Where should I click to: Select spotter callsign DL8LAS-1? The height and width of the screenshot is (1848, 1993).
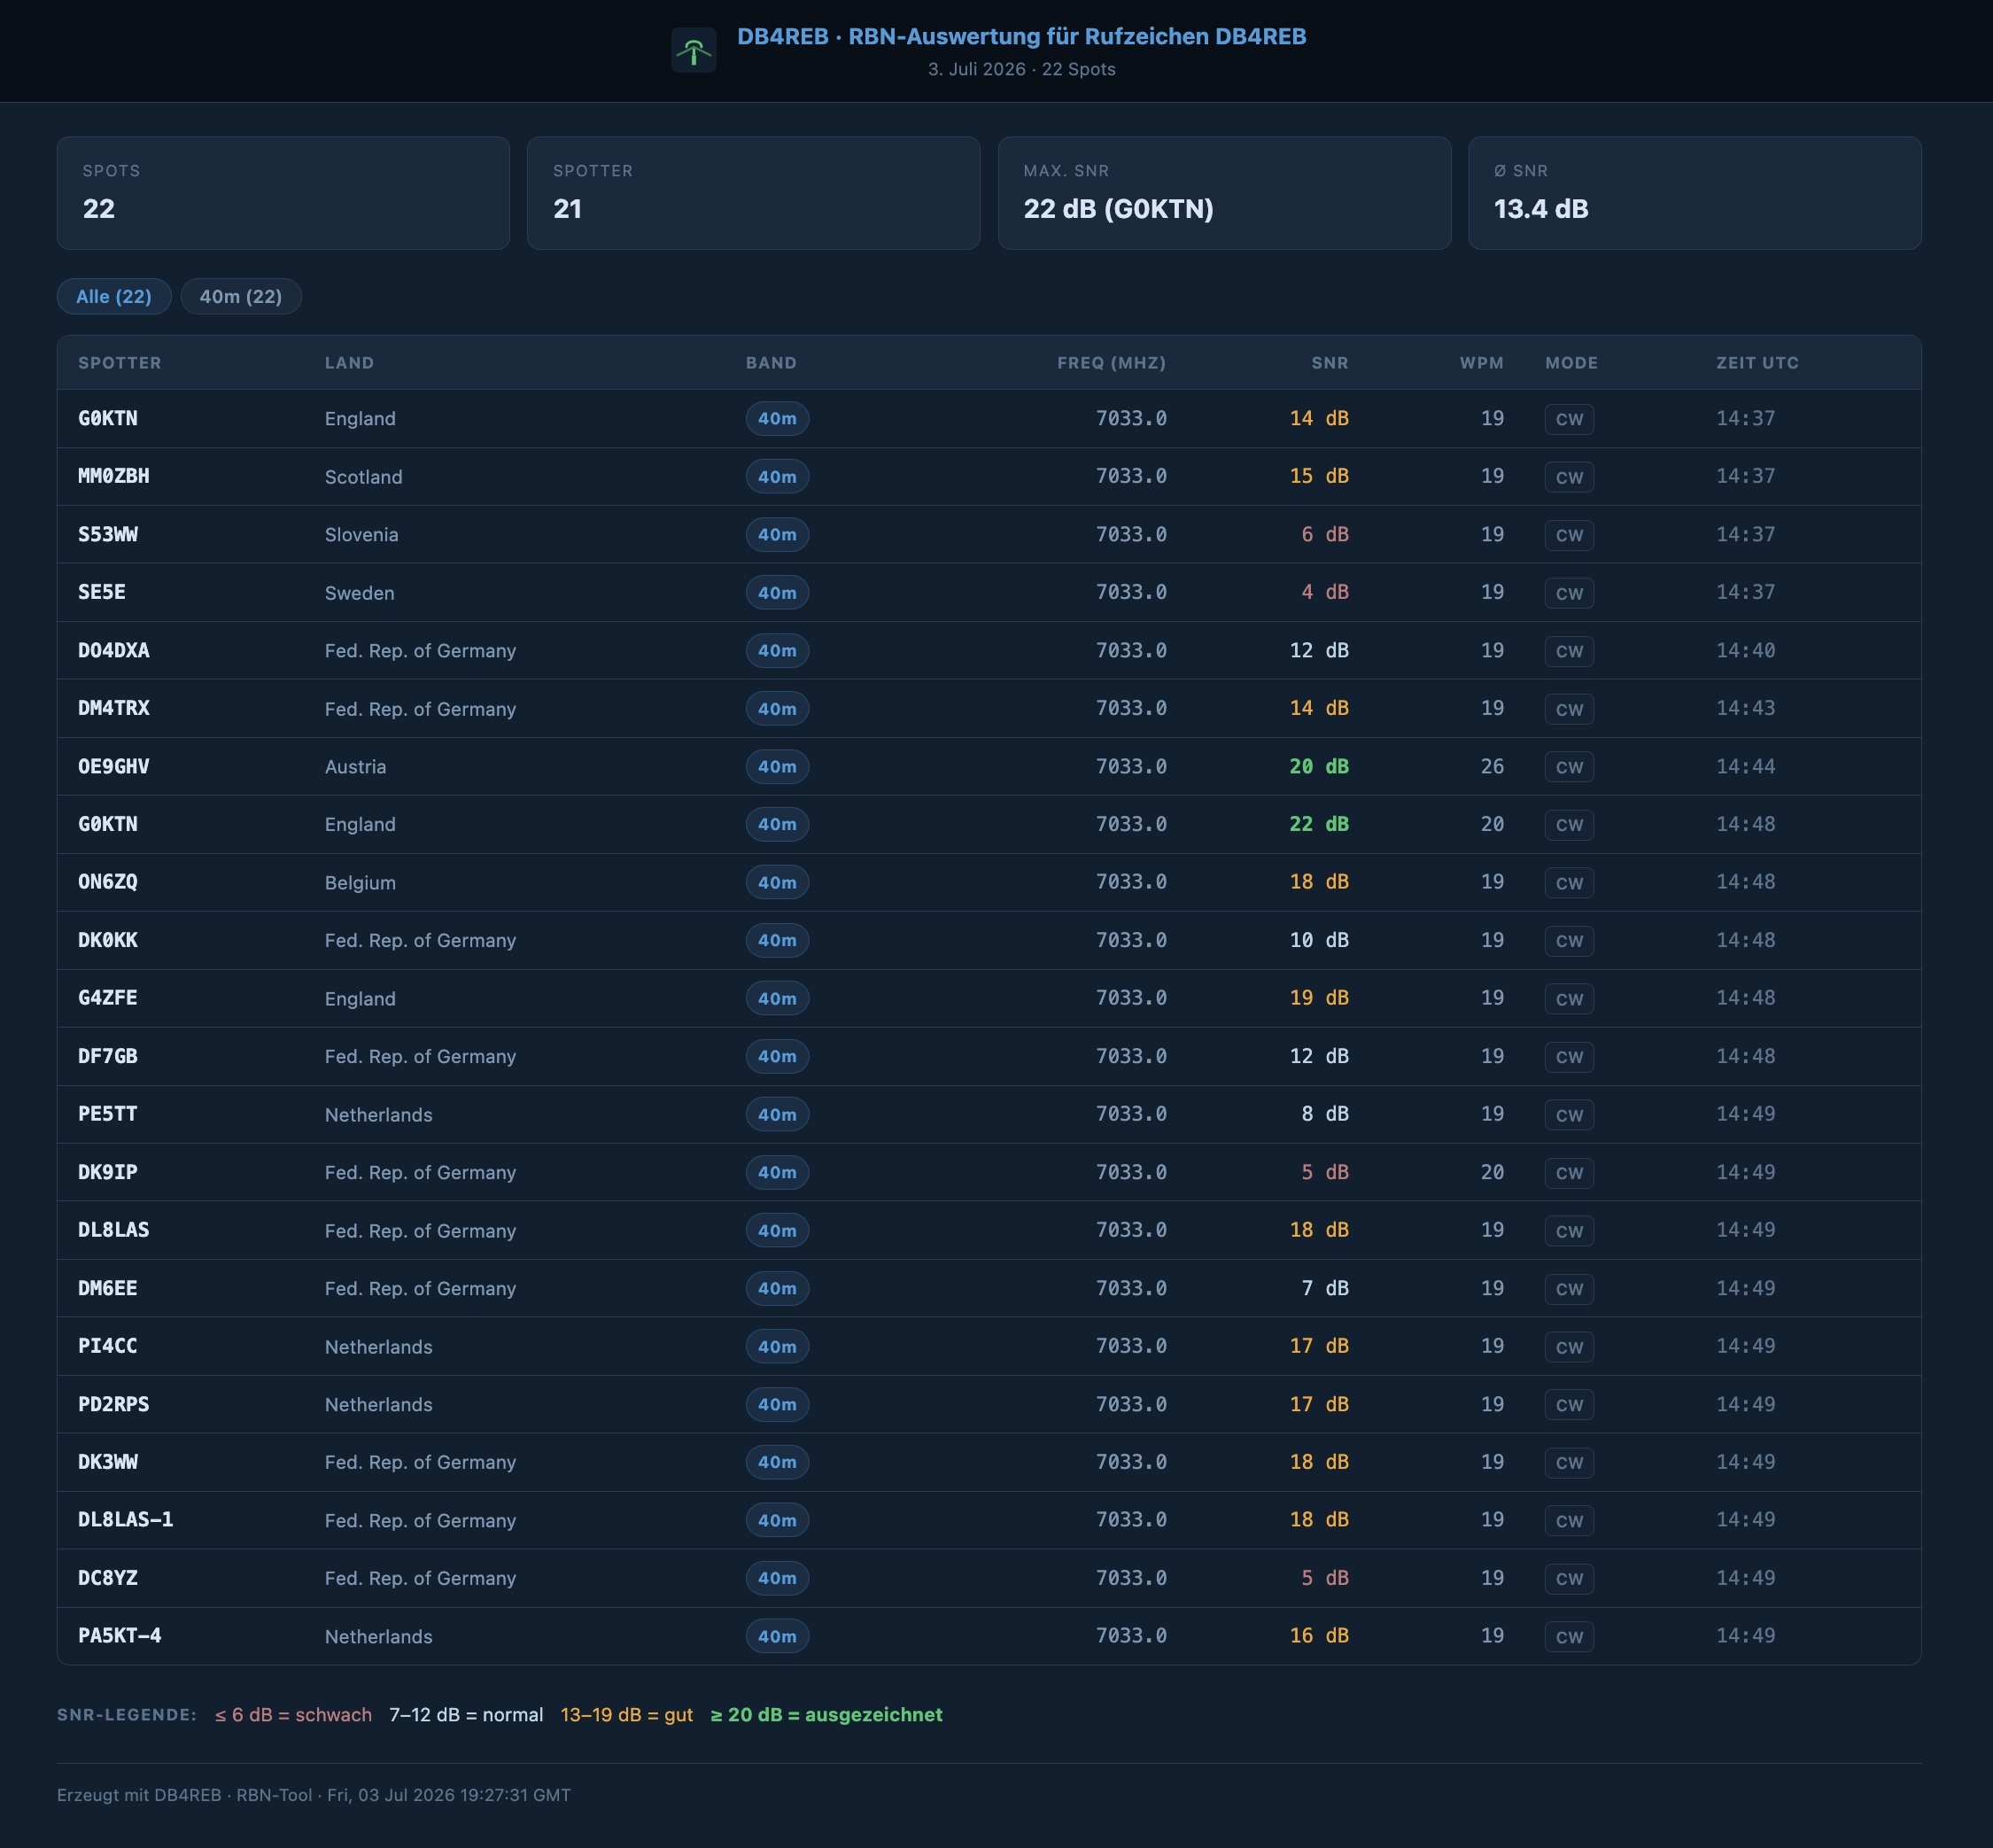click(x=126, y=1520)
